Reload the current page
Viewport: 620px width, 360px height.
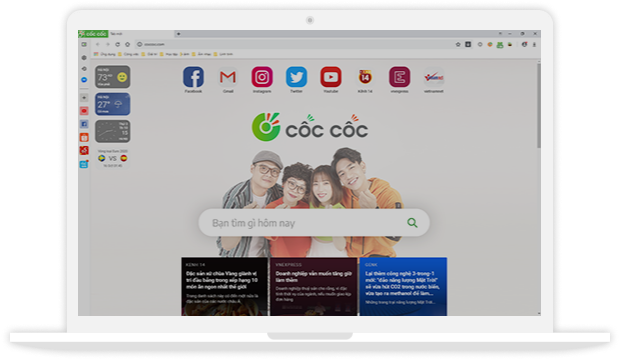[117, 44]
